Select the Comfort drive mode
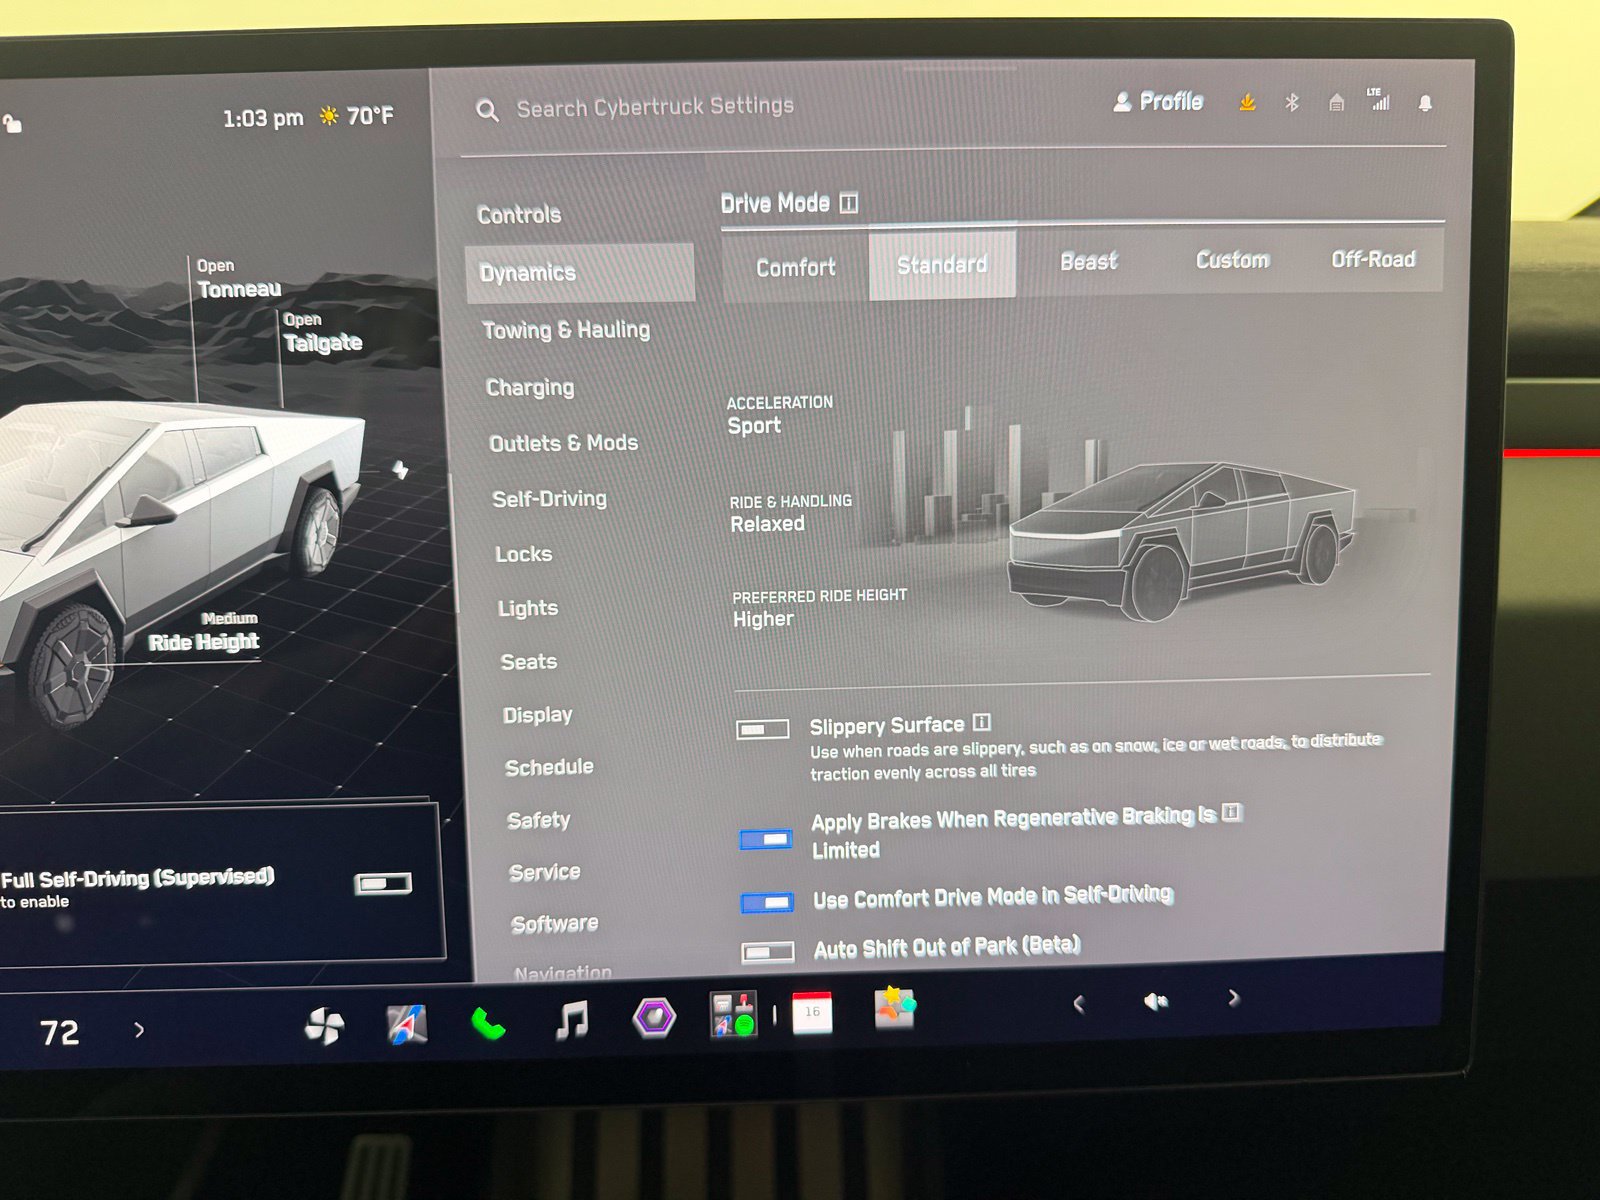Screen dimensions: 1600x1200 point(796,268)
